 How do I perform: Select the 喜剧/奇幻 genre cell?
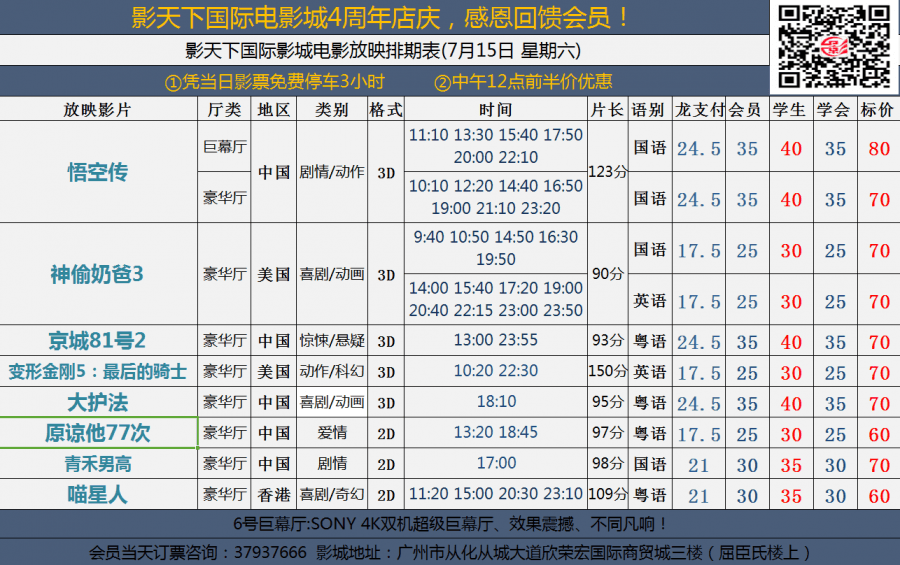click(x=332, y=494)
